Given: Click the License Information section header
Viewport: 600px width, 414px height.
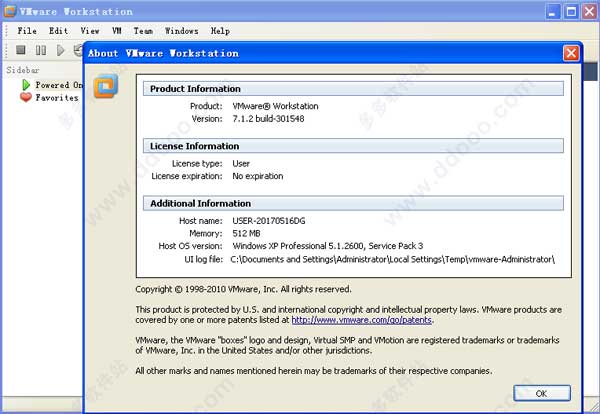Looking at the screenshot, I should click(353, 146).
